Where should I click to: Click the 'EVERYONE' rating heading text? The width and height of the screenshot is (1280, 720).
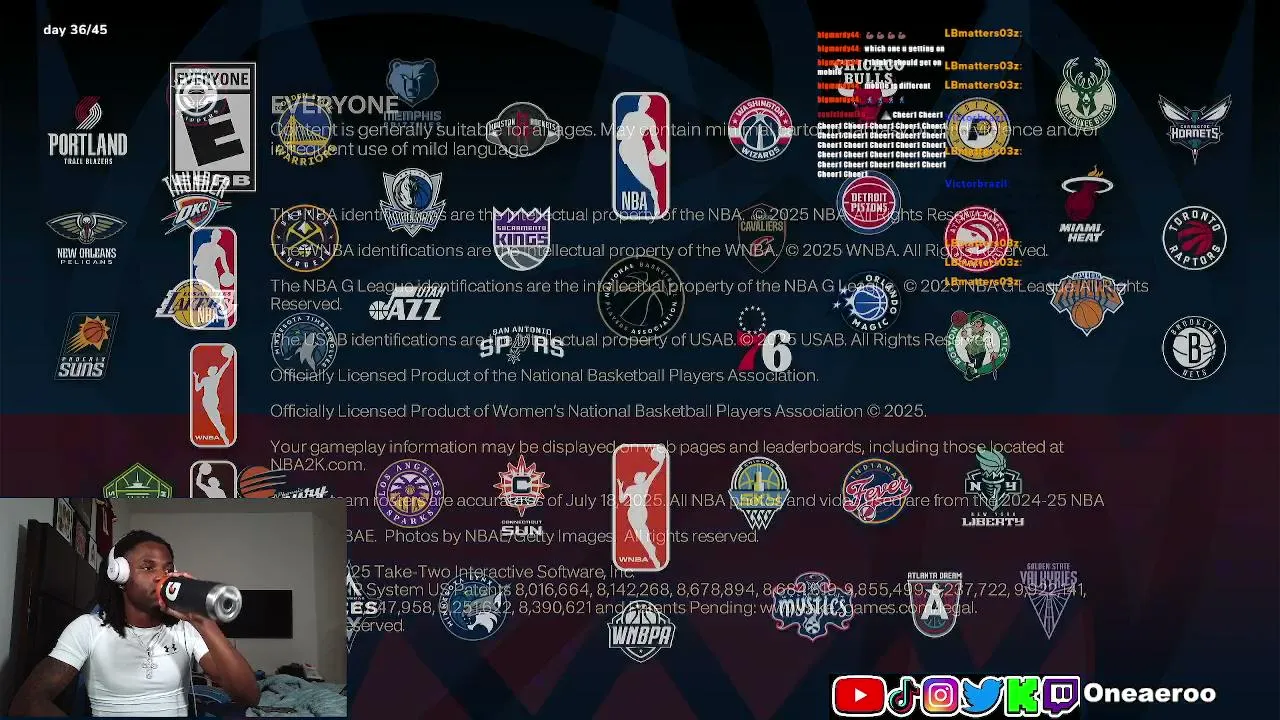point(334,105)
